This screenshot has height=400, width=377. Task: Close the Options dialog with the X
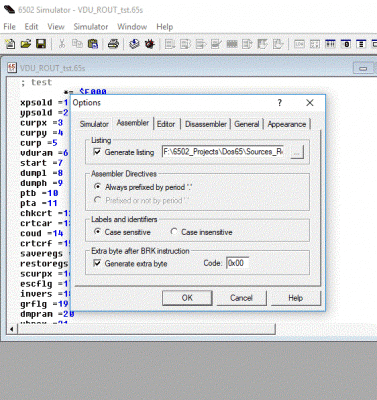pos(310,103)
